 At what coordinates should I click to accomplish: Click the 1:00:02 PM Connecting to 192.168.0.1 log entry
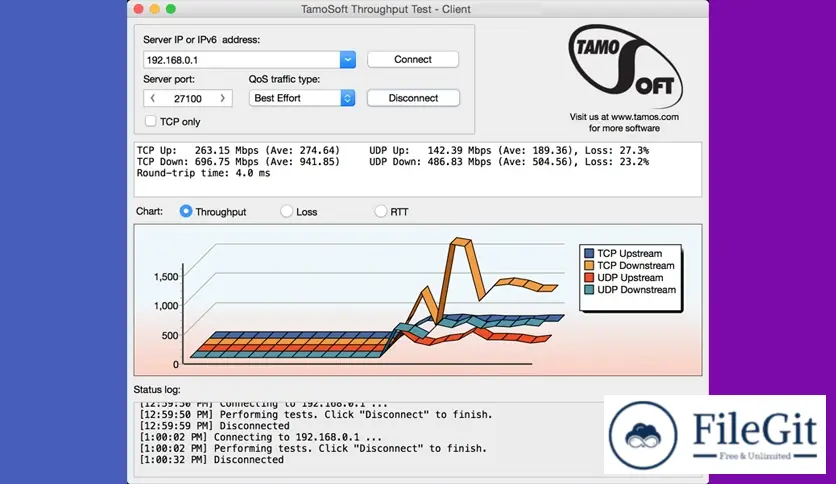click(261, 437)
